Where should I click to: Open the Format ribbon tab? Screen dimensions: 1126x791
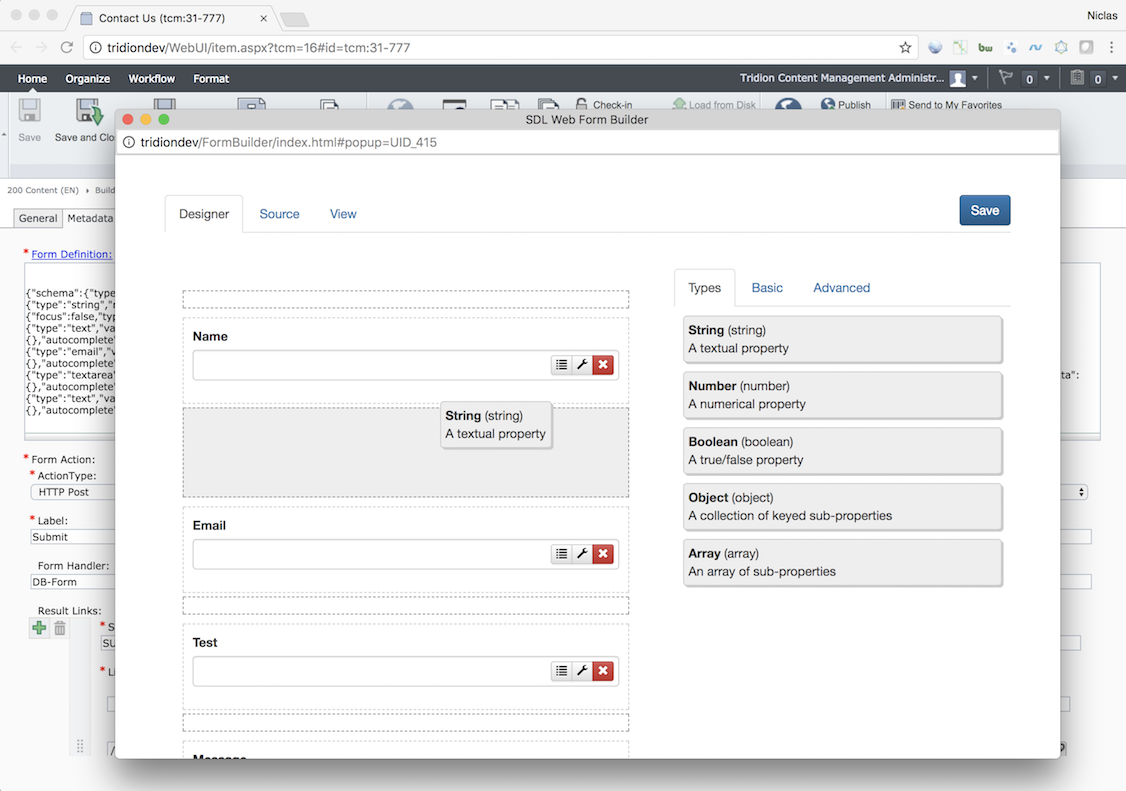click(x=211, y=78)
